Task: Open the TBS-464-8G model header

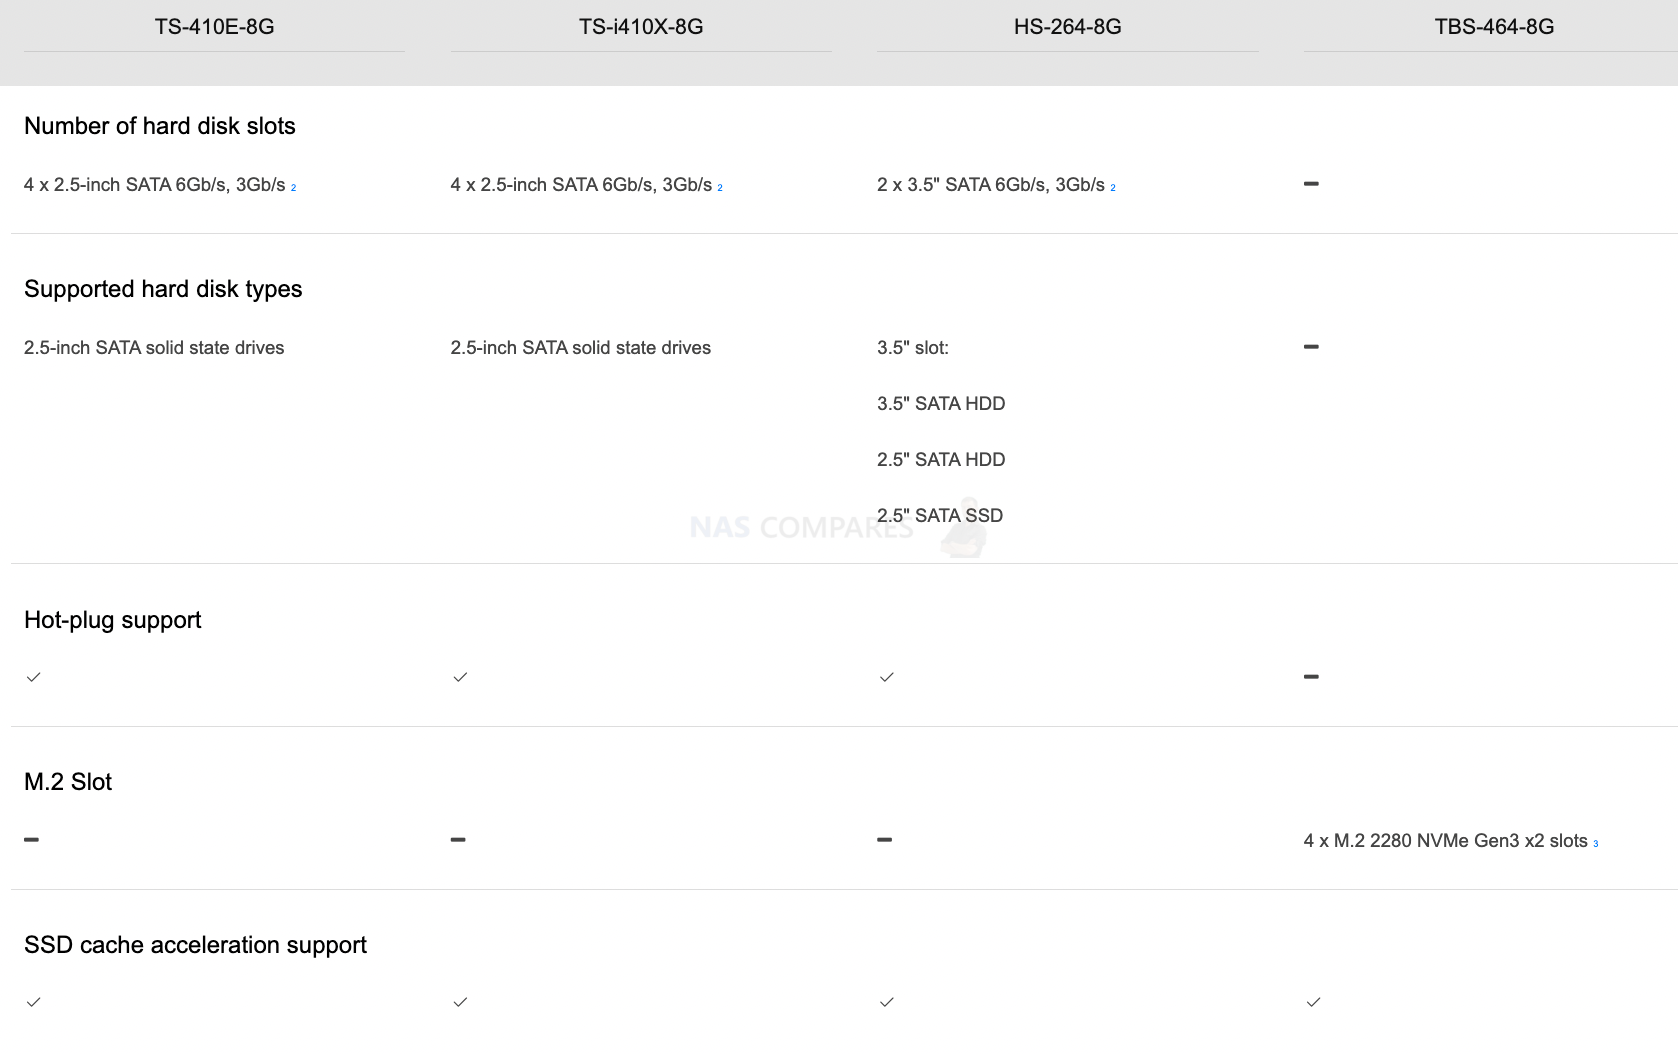Action: click(x=1494, y=27)
